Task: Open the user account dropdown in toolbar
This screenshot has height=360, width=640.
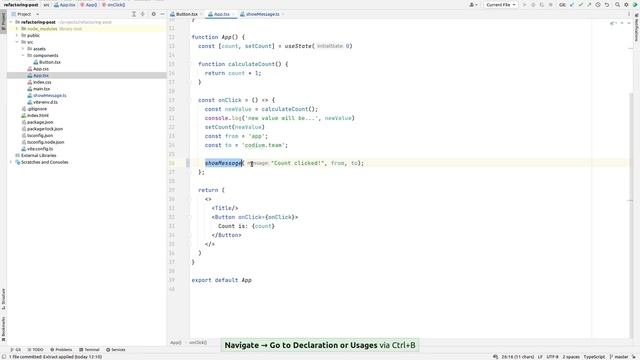Action: (473, 5)
